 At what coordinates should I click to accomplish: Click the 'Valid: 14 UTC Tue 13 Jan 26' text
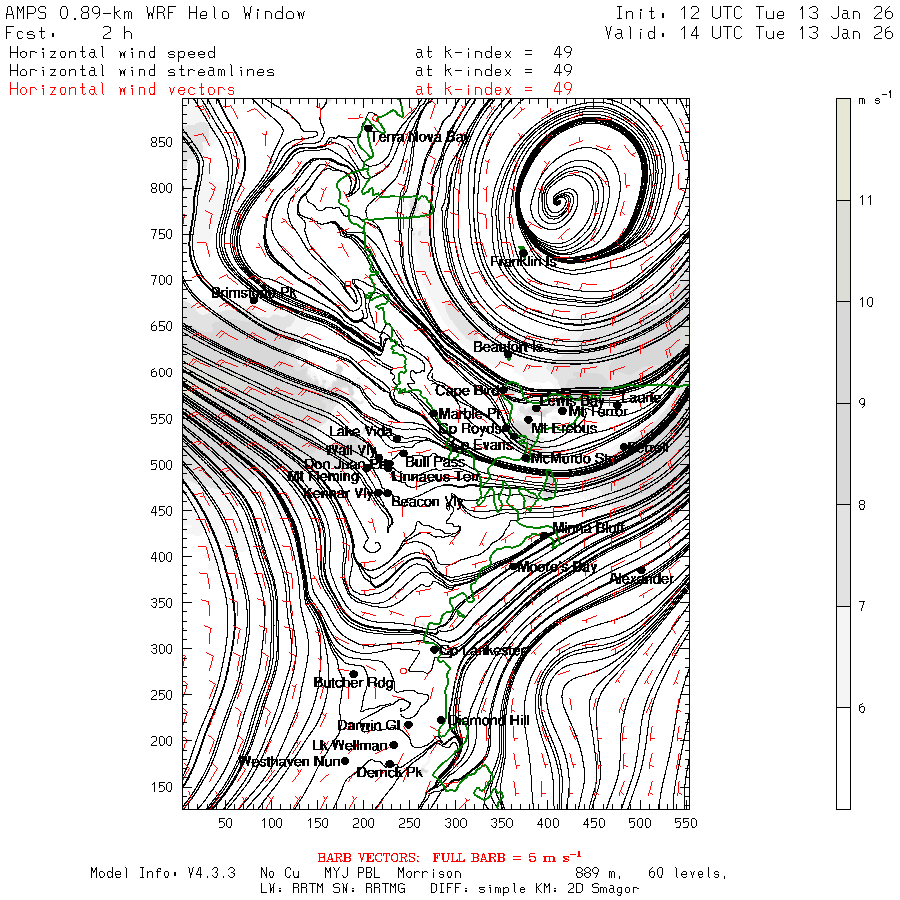click(749, 33)
